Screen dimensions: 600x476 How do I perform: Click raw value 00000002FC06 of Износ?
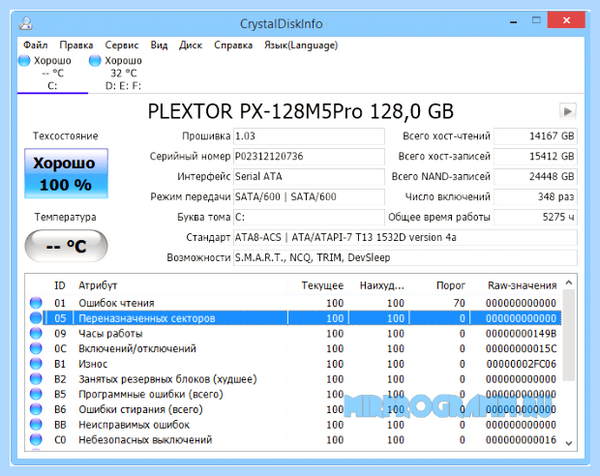[x=521, y=364]
